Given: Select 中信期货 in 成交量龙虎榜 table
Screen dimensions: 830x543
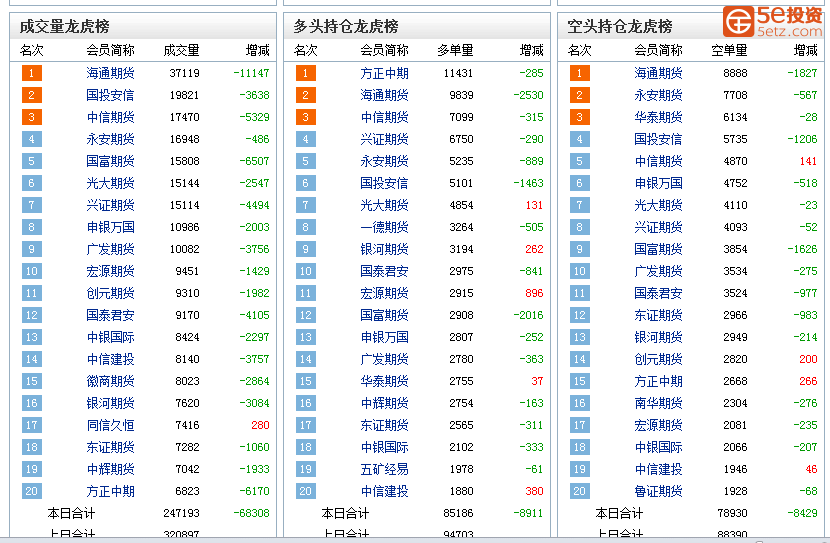Looking at the screenshot, I should click(110, 117).
